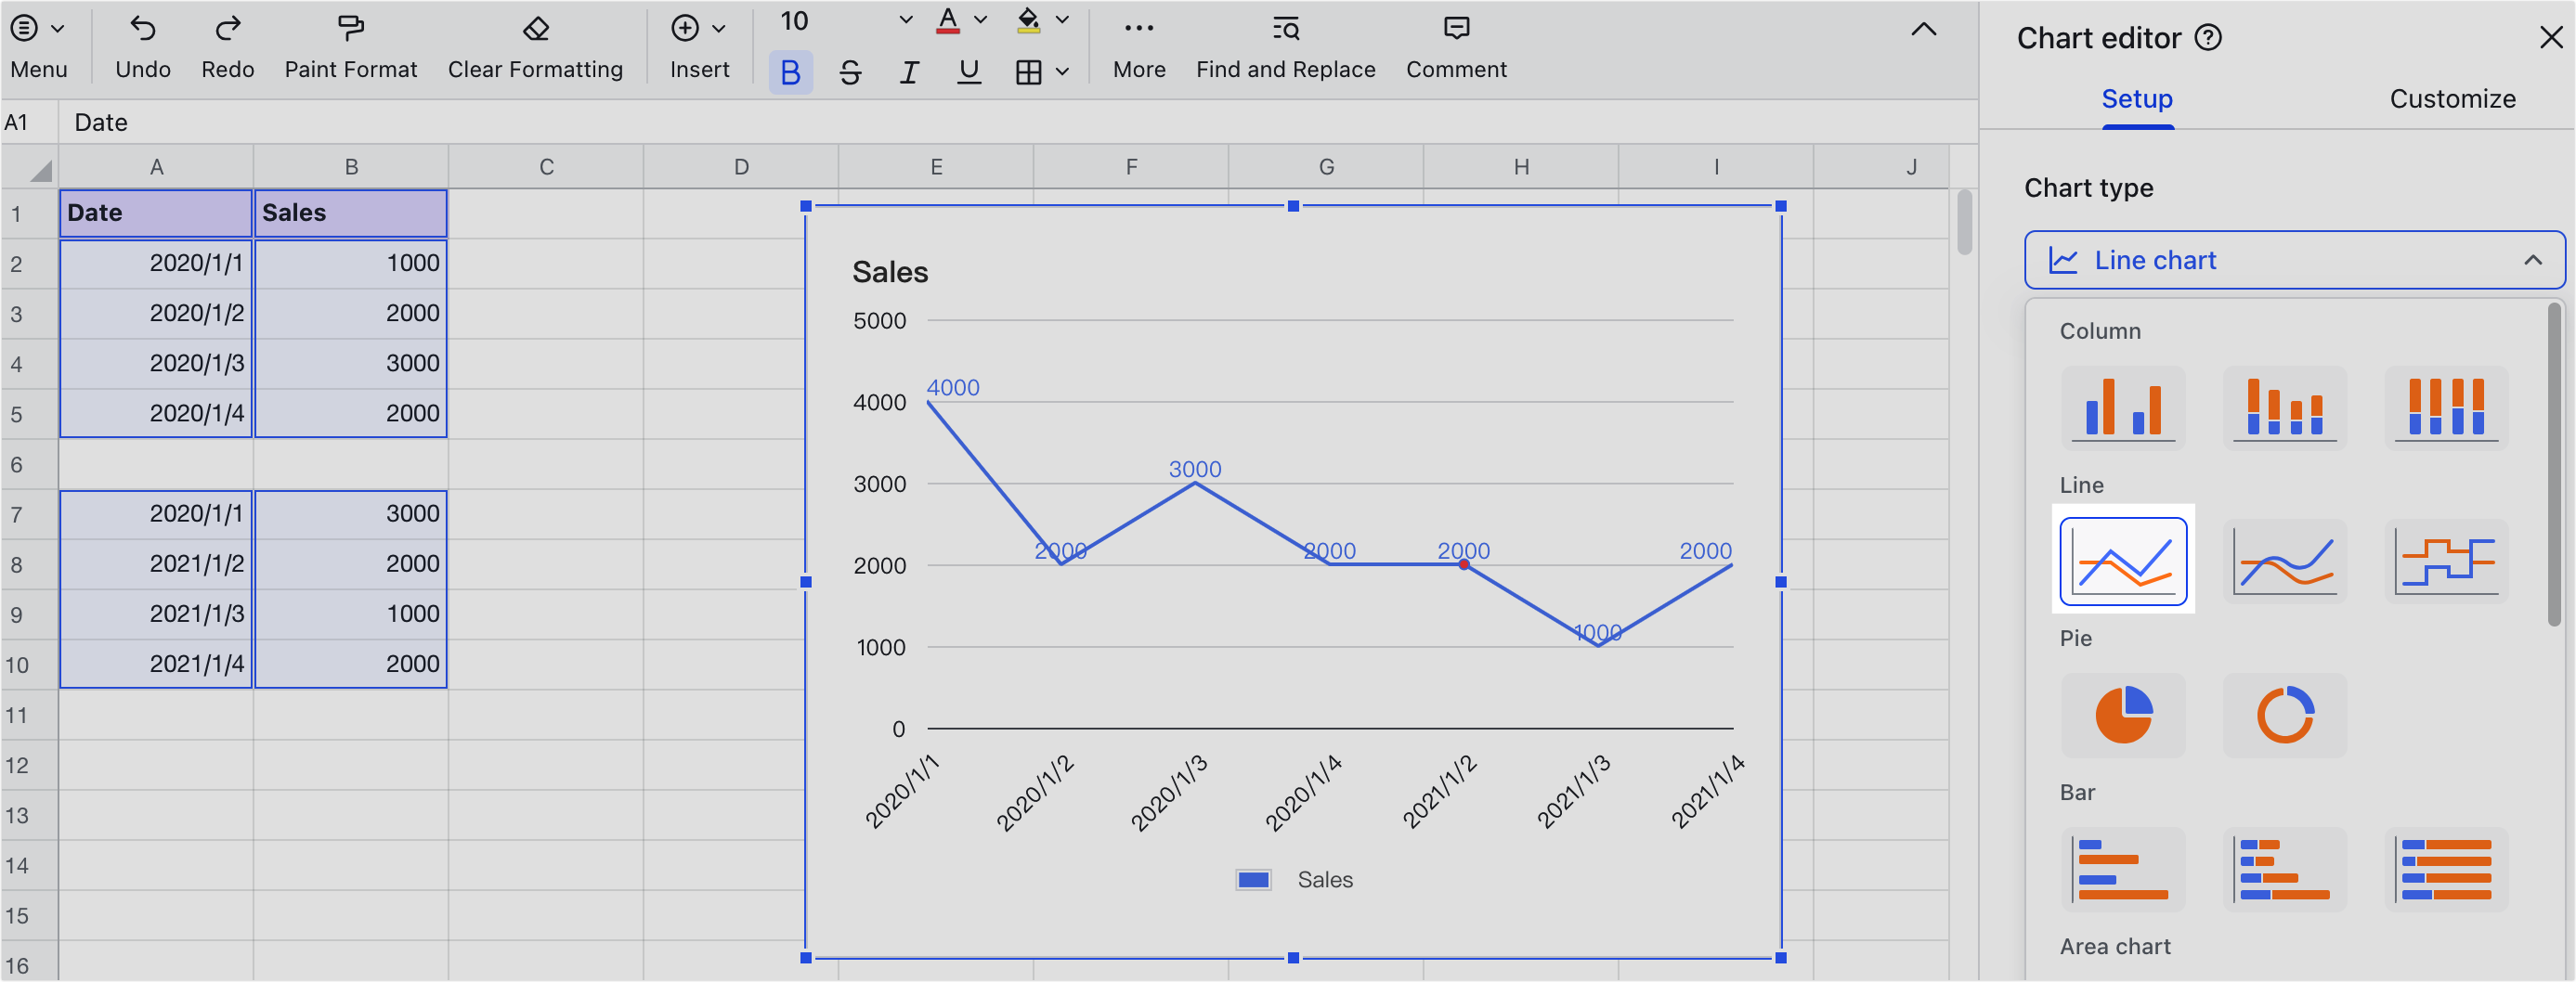Select the stacked column chart icon
Screen dimensions: 2576x982
(2284, 408)
